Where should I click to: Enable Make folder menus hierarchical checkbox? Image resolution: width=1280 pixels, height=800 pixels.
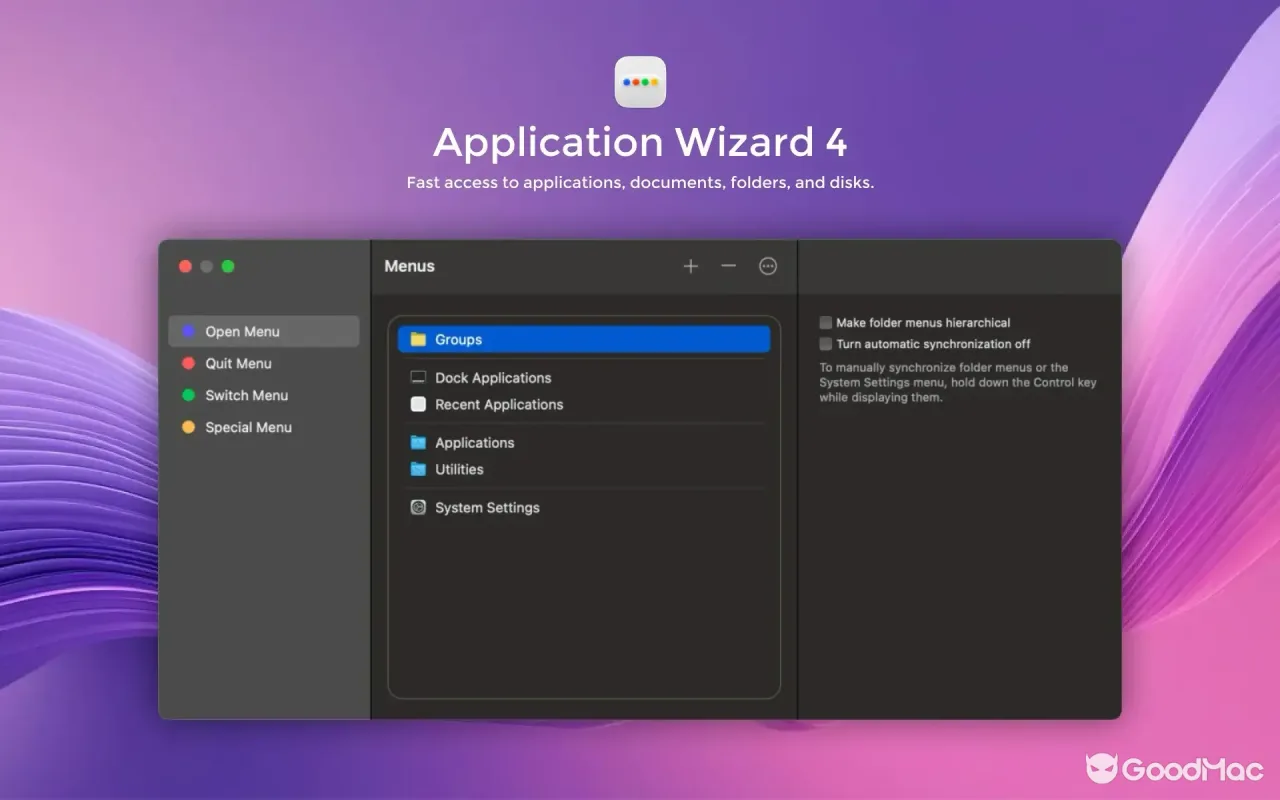(826, 323)
